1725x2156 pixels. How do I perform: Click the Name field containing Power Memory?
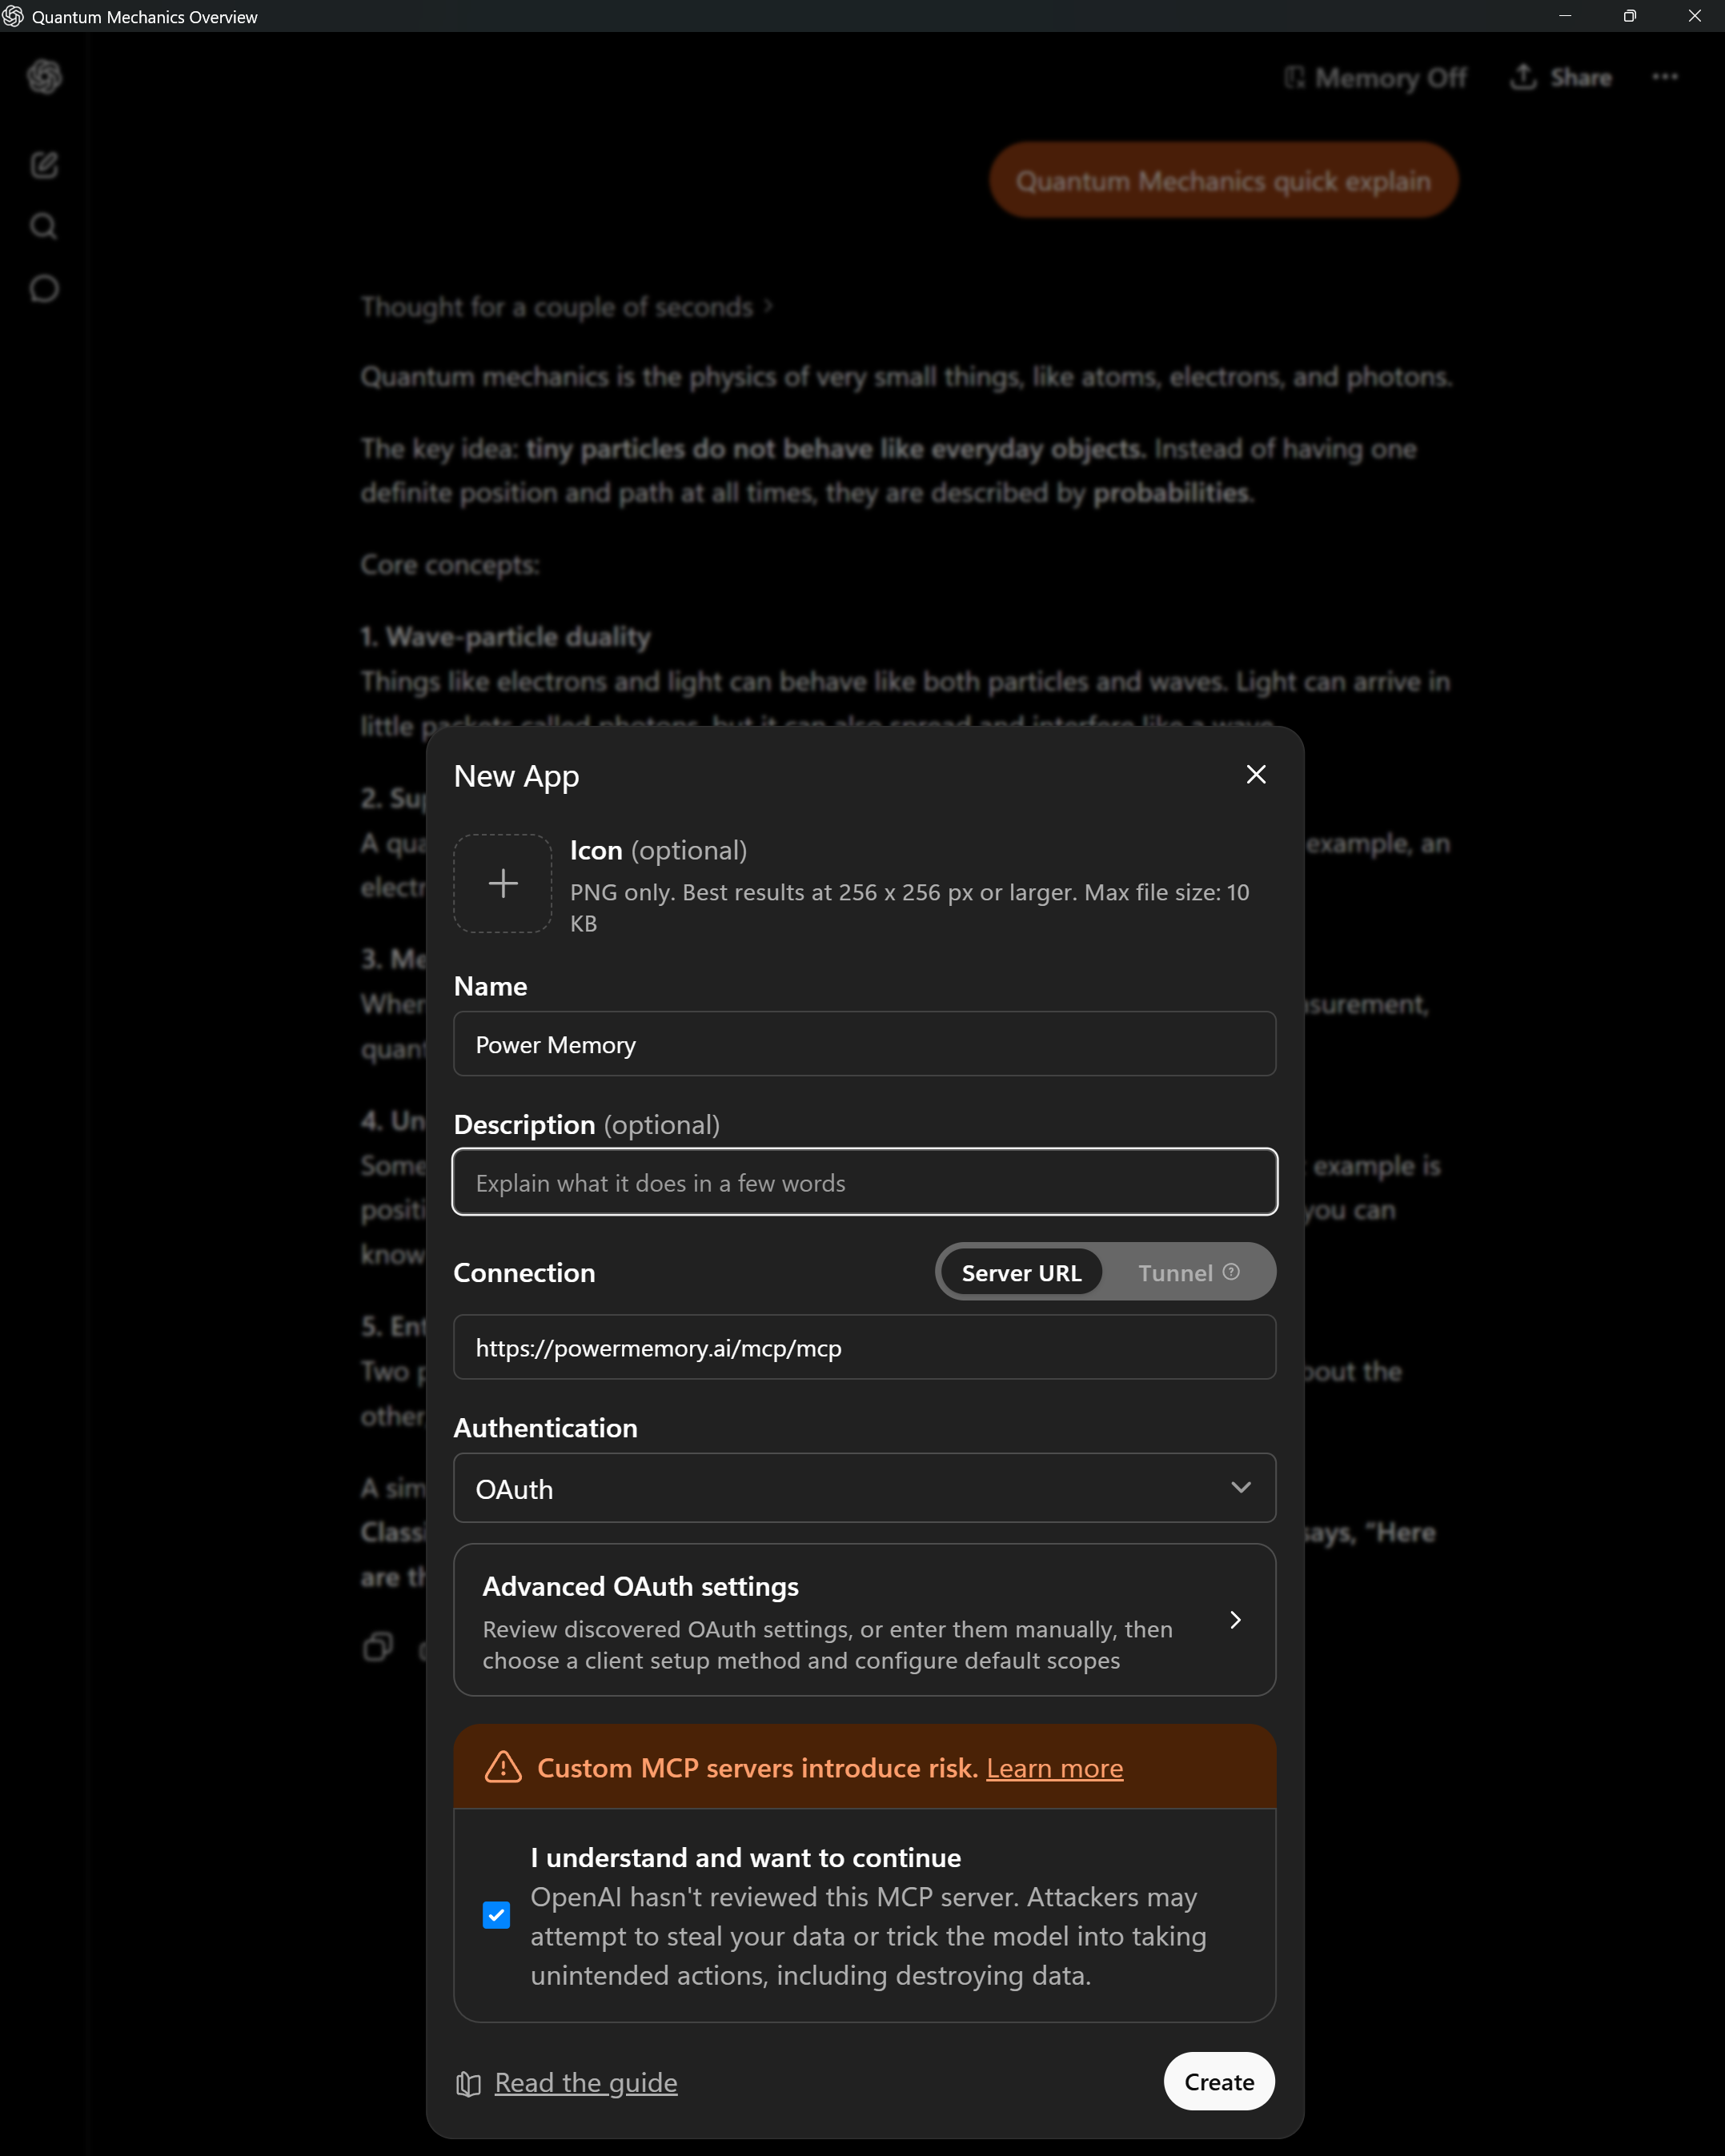[864, 1044]
